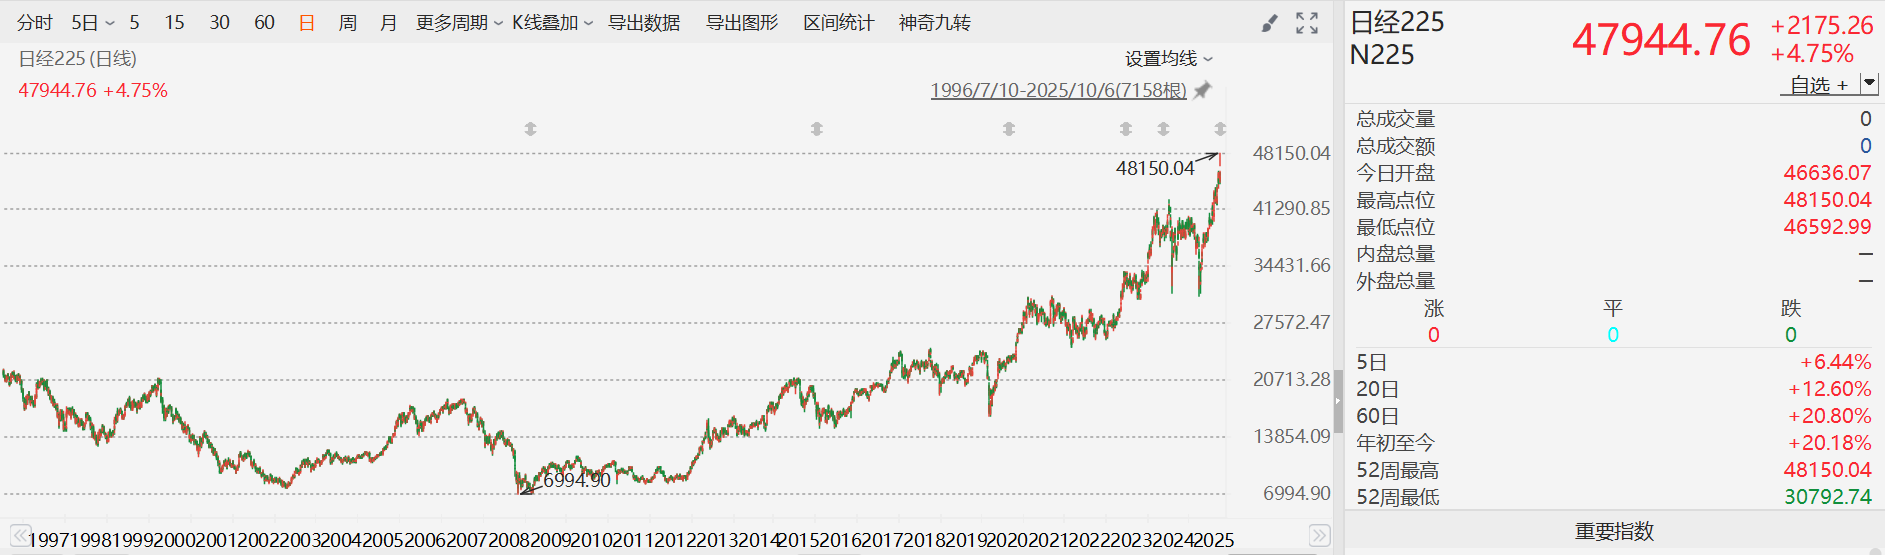The width and height of the screenshot is (1885, 555).
Task: Click the 今日开盘 value 46636.07
Action: pos(1827,173)
